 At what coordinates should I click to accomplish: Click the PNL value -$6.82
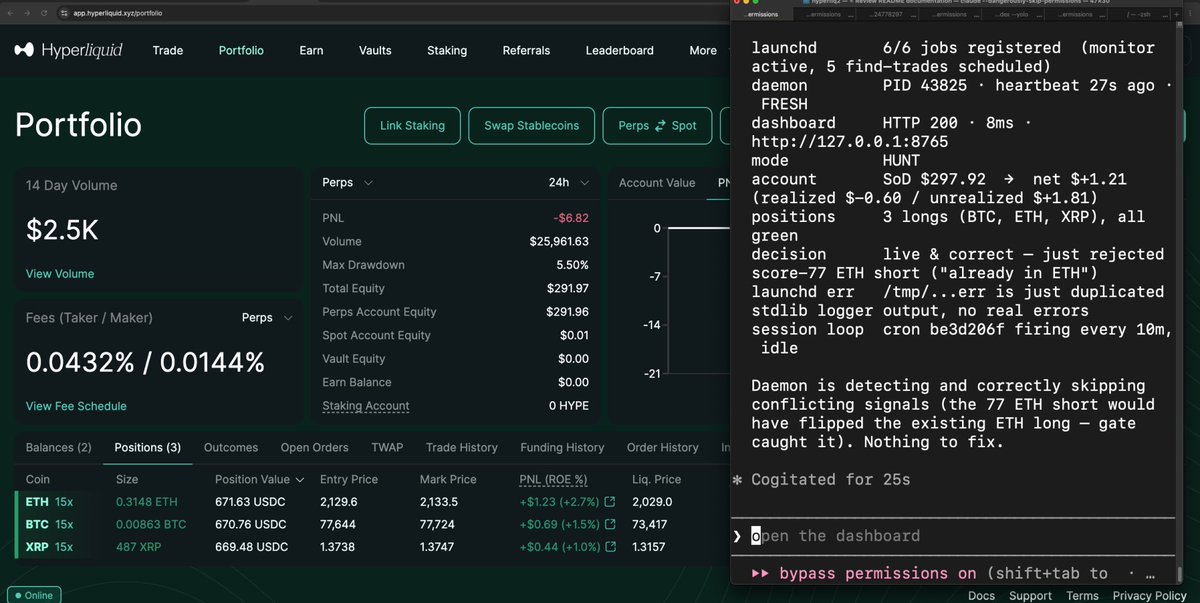click(571, 218)
